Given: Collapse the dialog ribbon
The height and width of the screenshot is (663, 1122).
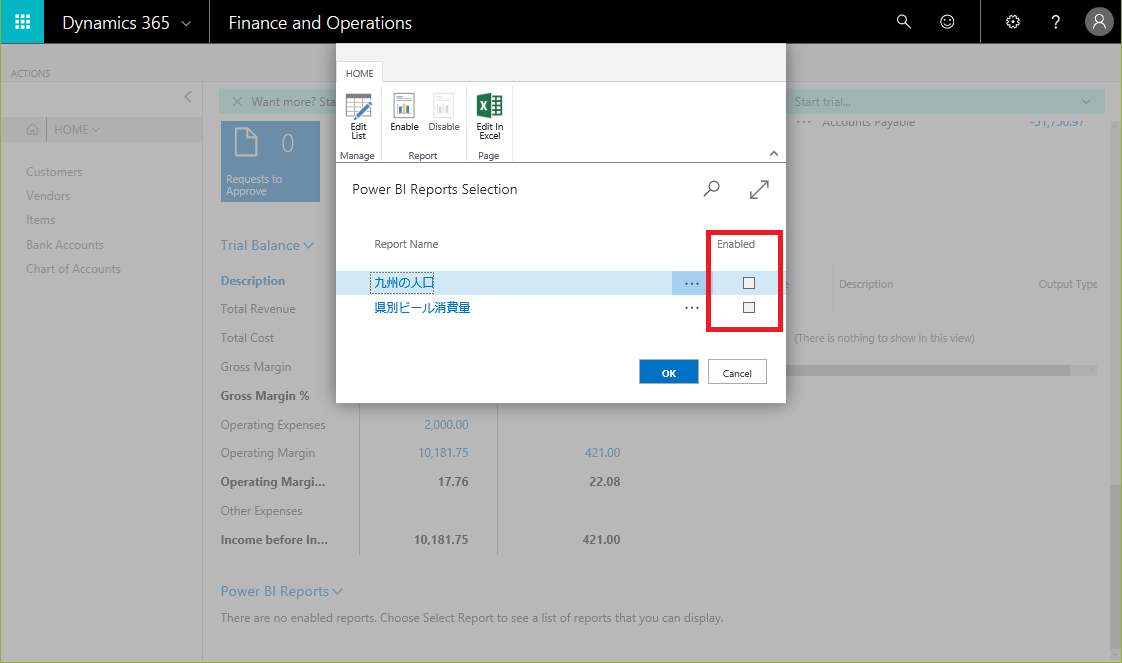Looking at the screenshot, I should [774, 153].
